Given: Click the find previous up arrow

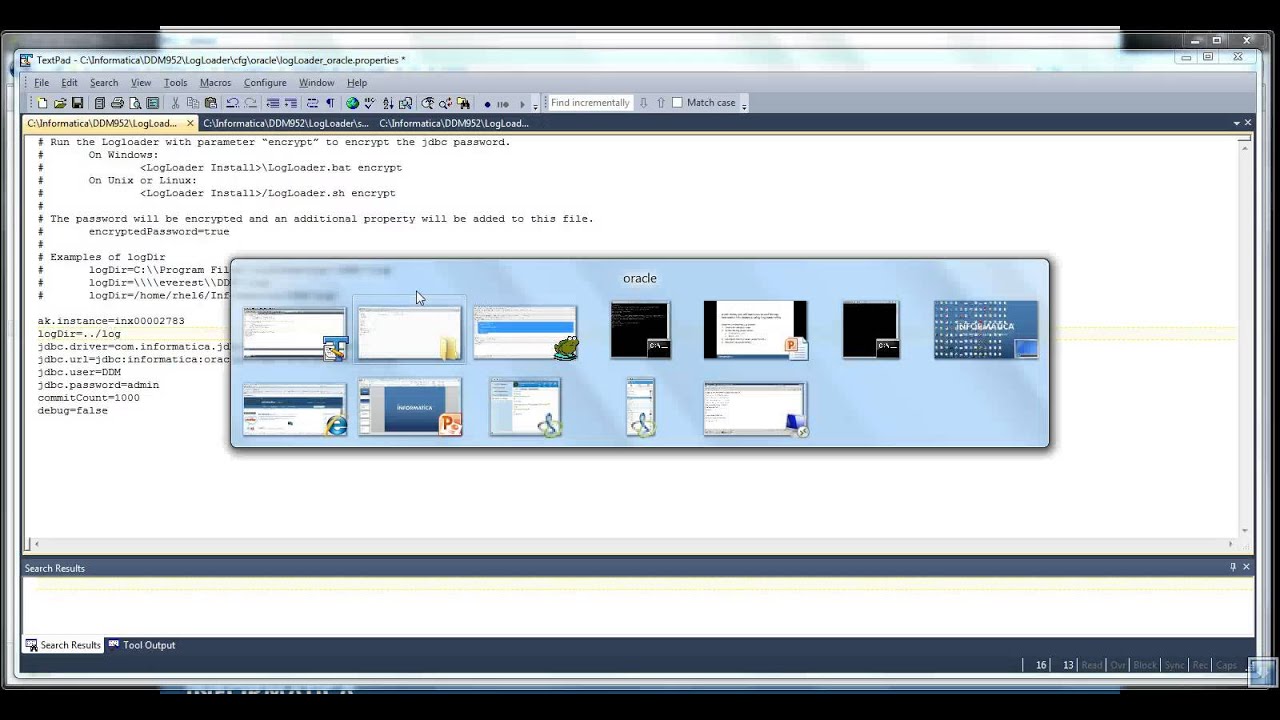Looking at the screenshot, I should coord(661,103).
